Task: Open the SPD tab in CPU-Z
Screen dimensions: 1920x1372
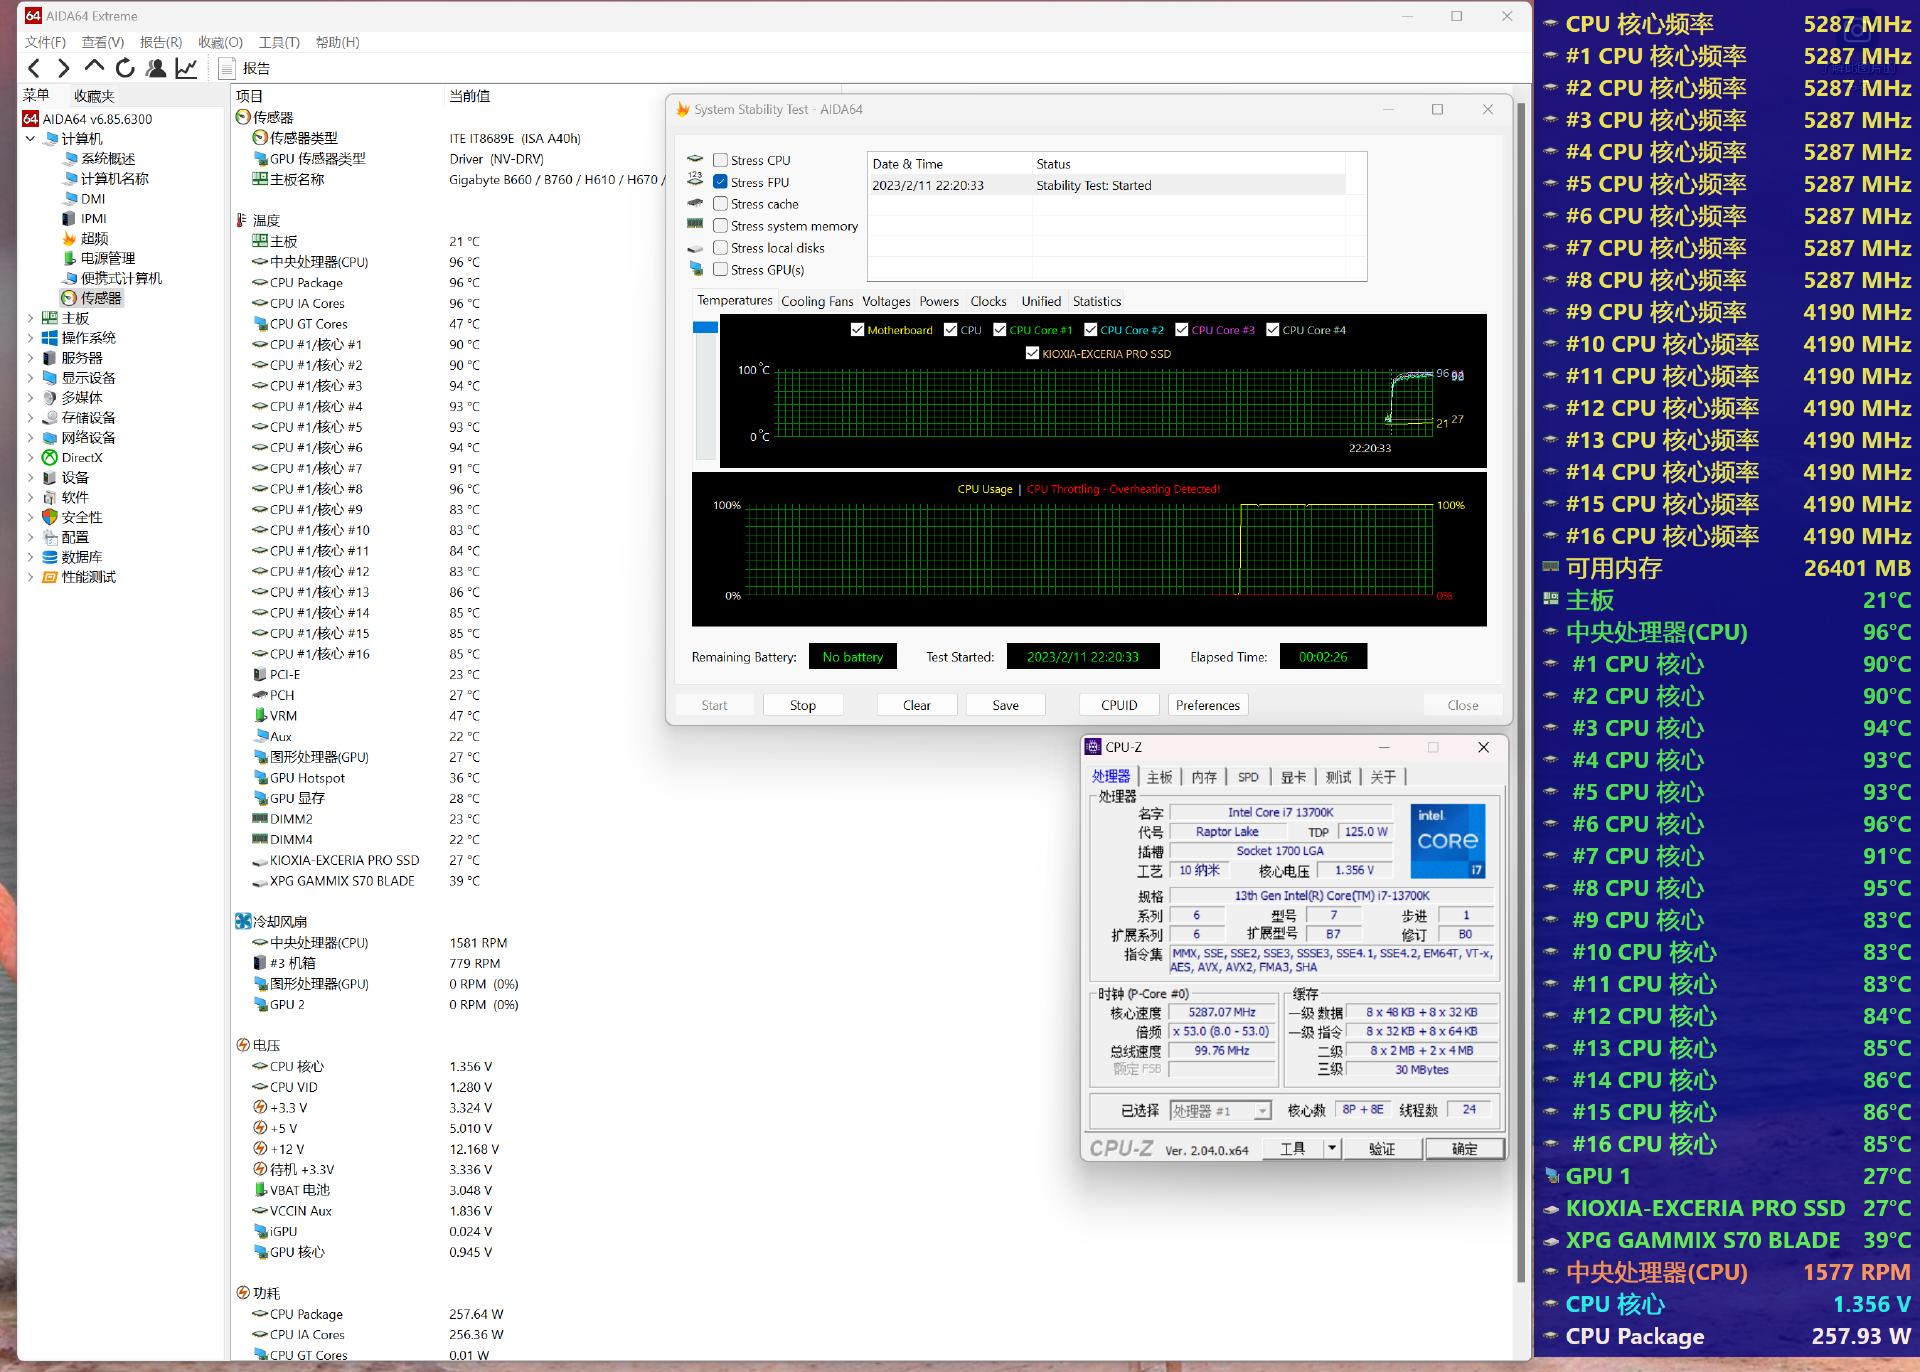Action: click(1248, 776)
